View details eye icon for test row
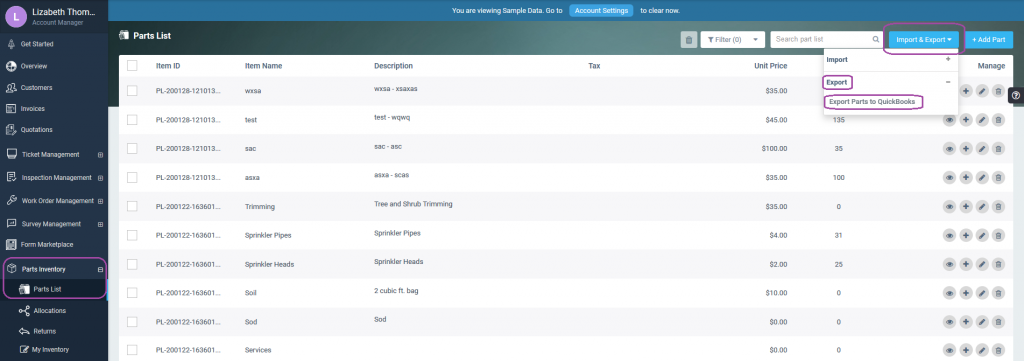 [950, 120]
